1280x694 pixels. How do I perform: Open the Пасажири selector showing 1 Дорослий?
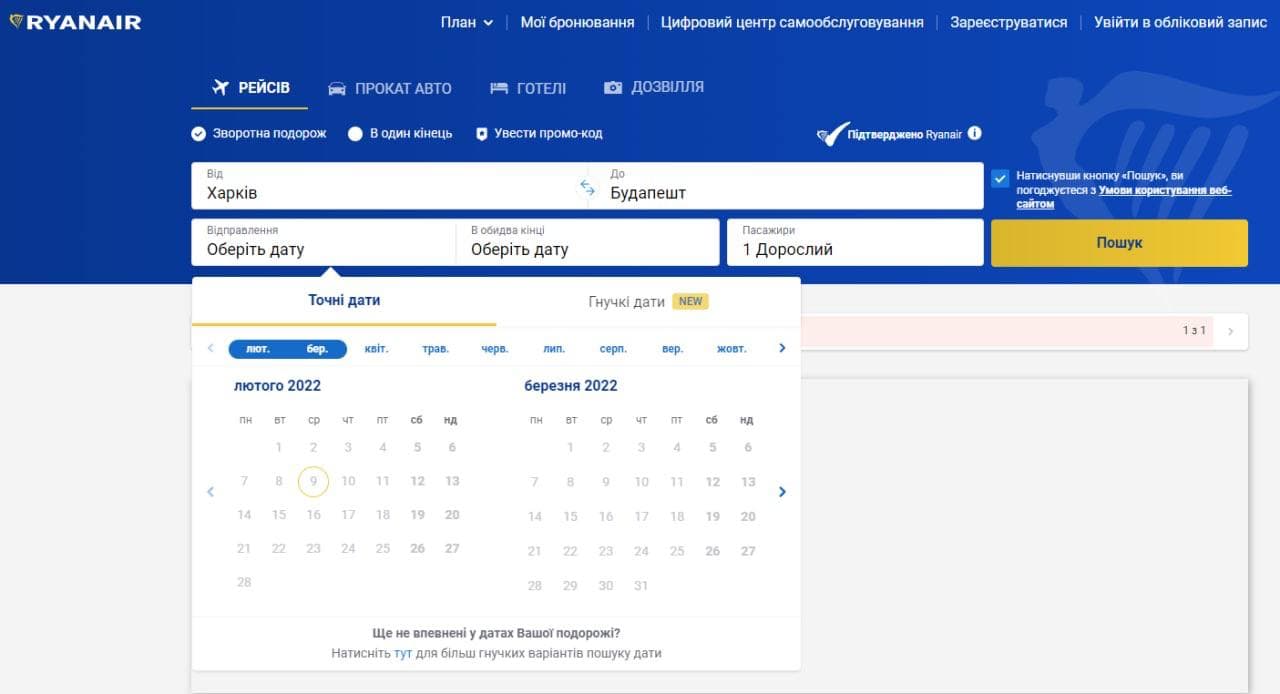(x=855, y=242)
